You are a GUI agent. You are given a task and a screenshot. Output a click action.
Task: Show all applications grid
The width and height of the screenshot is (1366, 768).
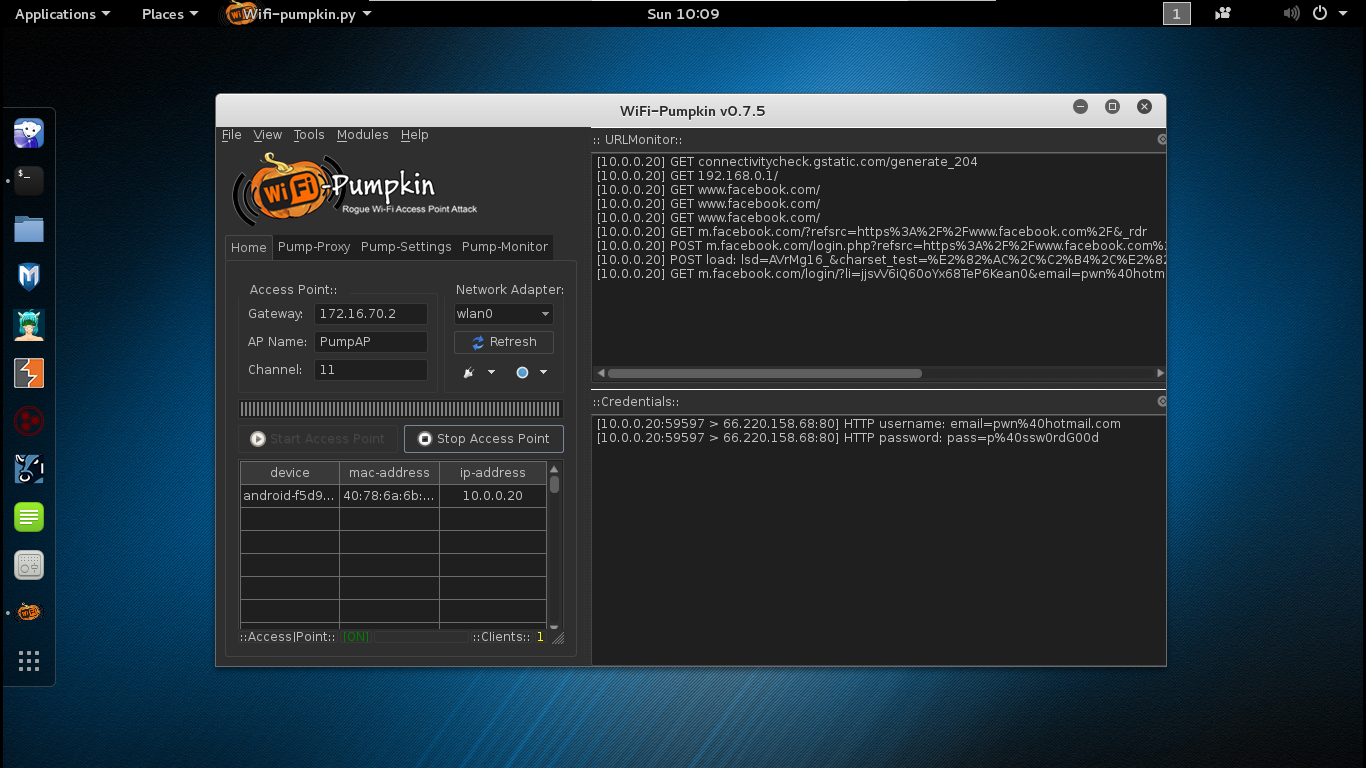(x=29, y=661)
